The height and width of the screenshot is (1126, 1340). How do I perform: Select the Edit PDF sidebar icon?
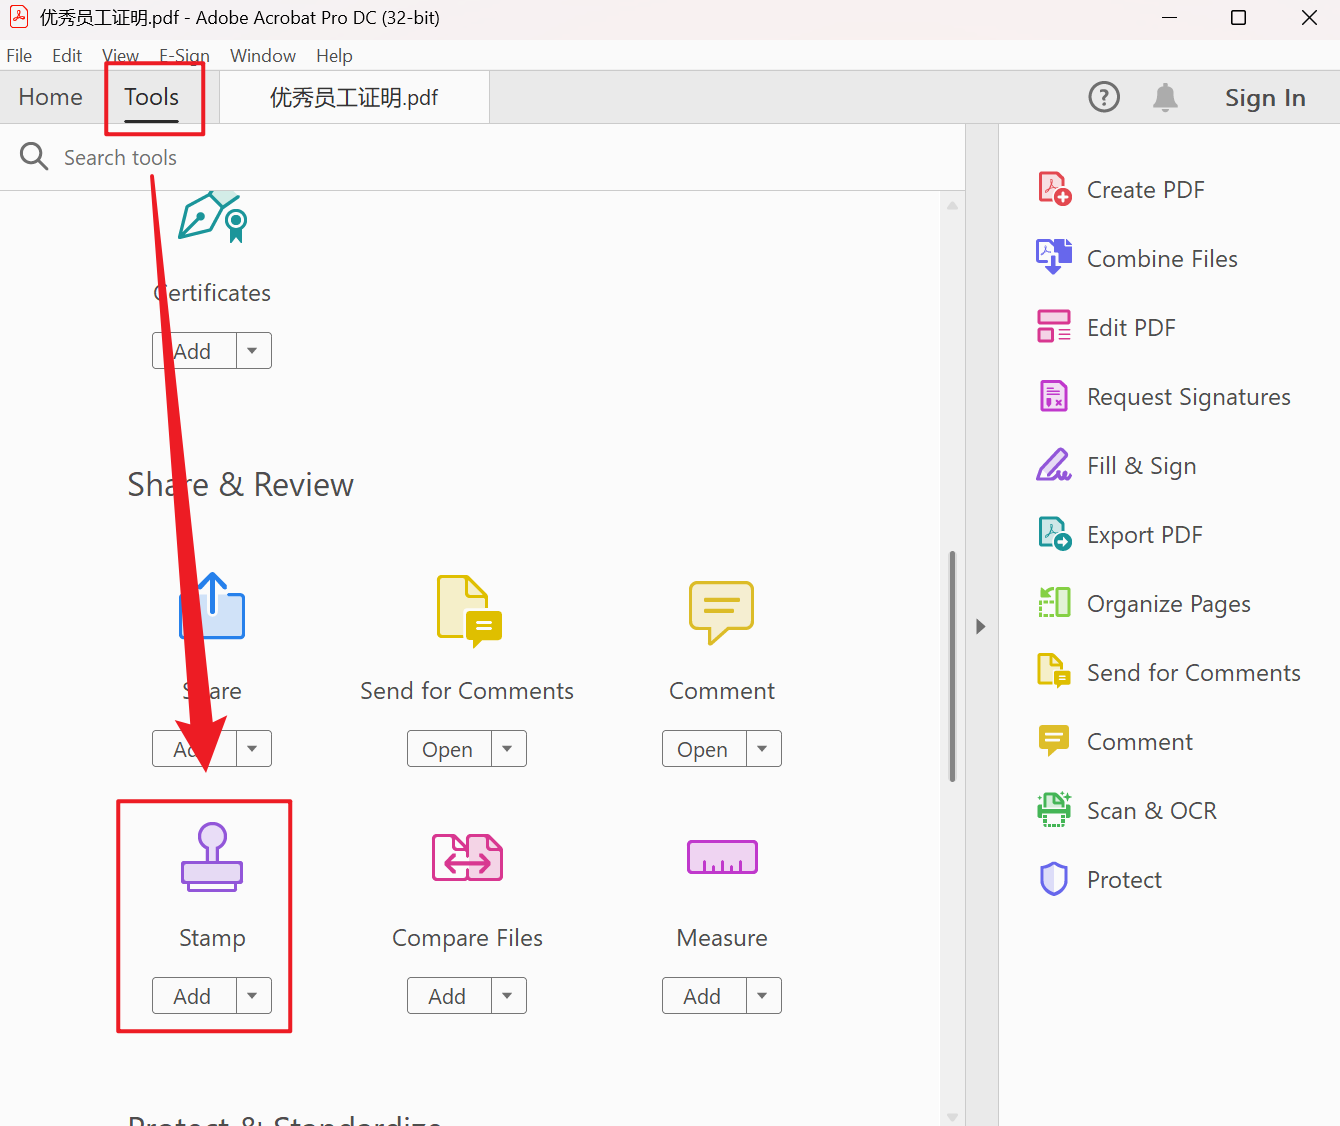click(1054, 327)
